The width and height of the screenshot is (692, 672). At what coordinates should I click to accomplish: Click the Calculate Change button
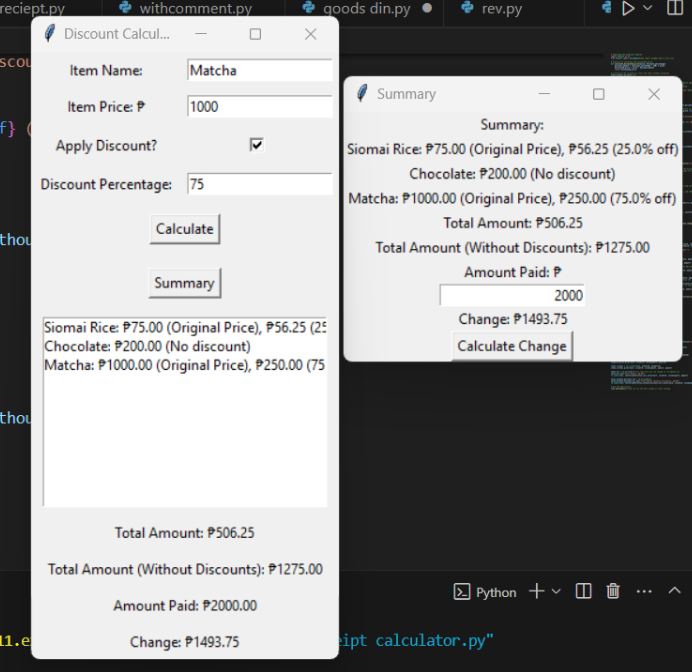click(x=511, y=346)
